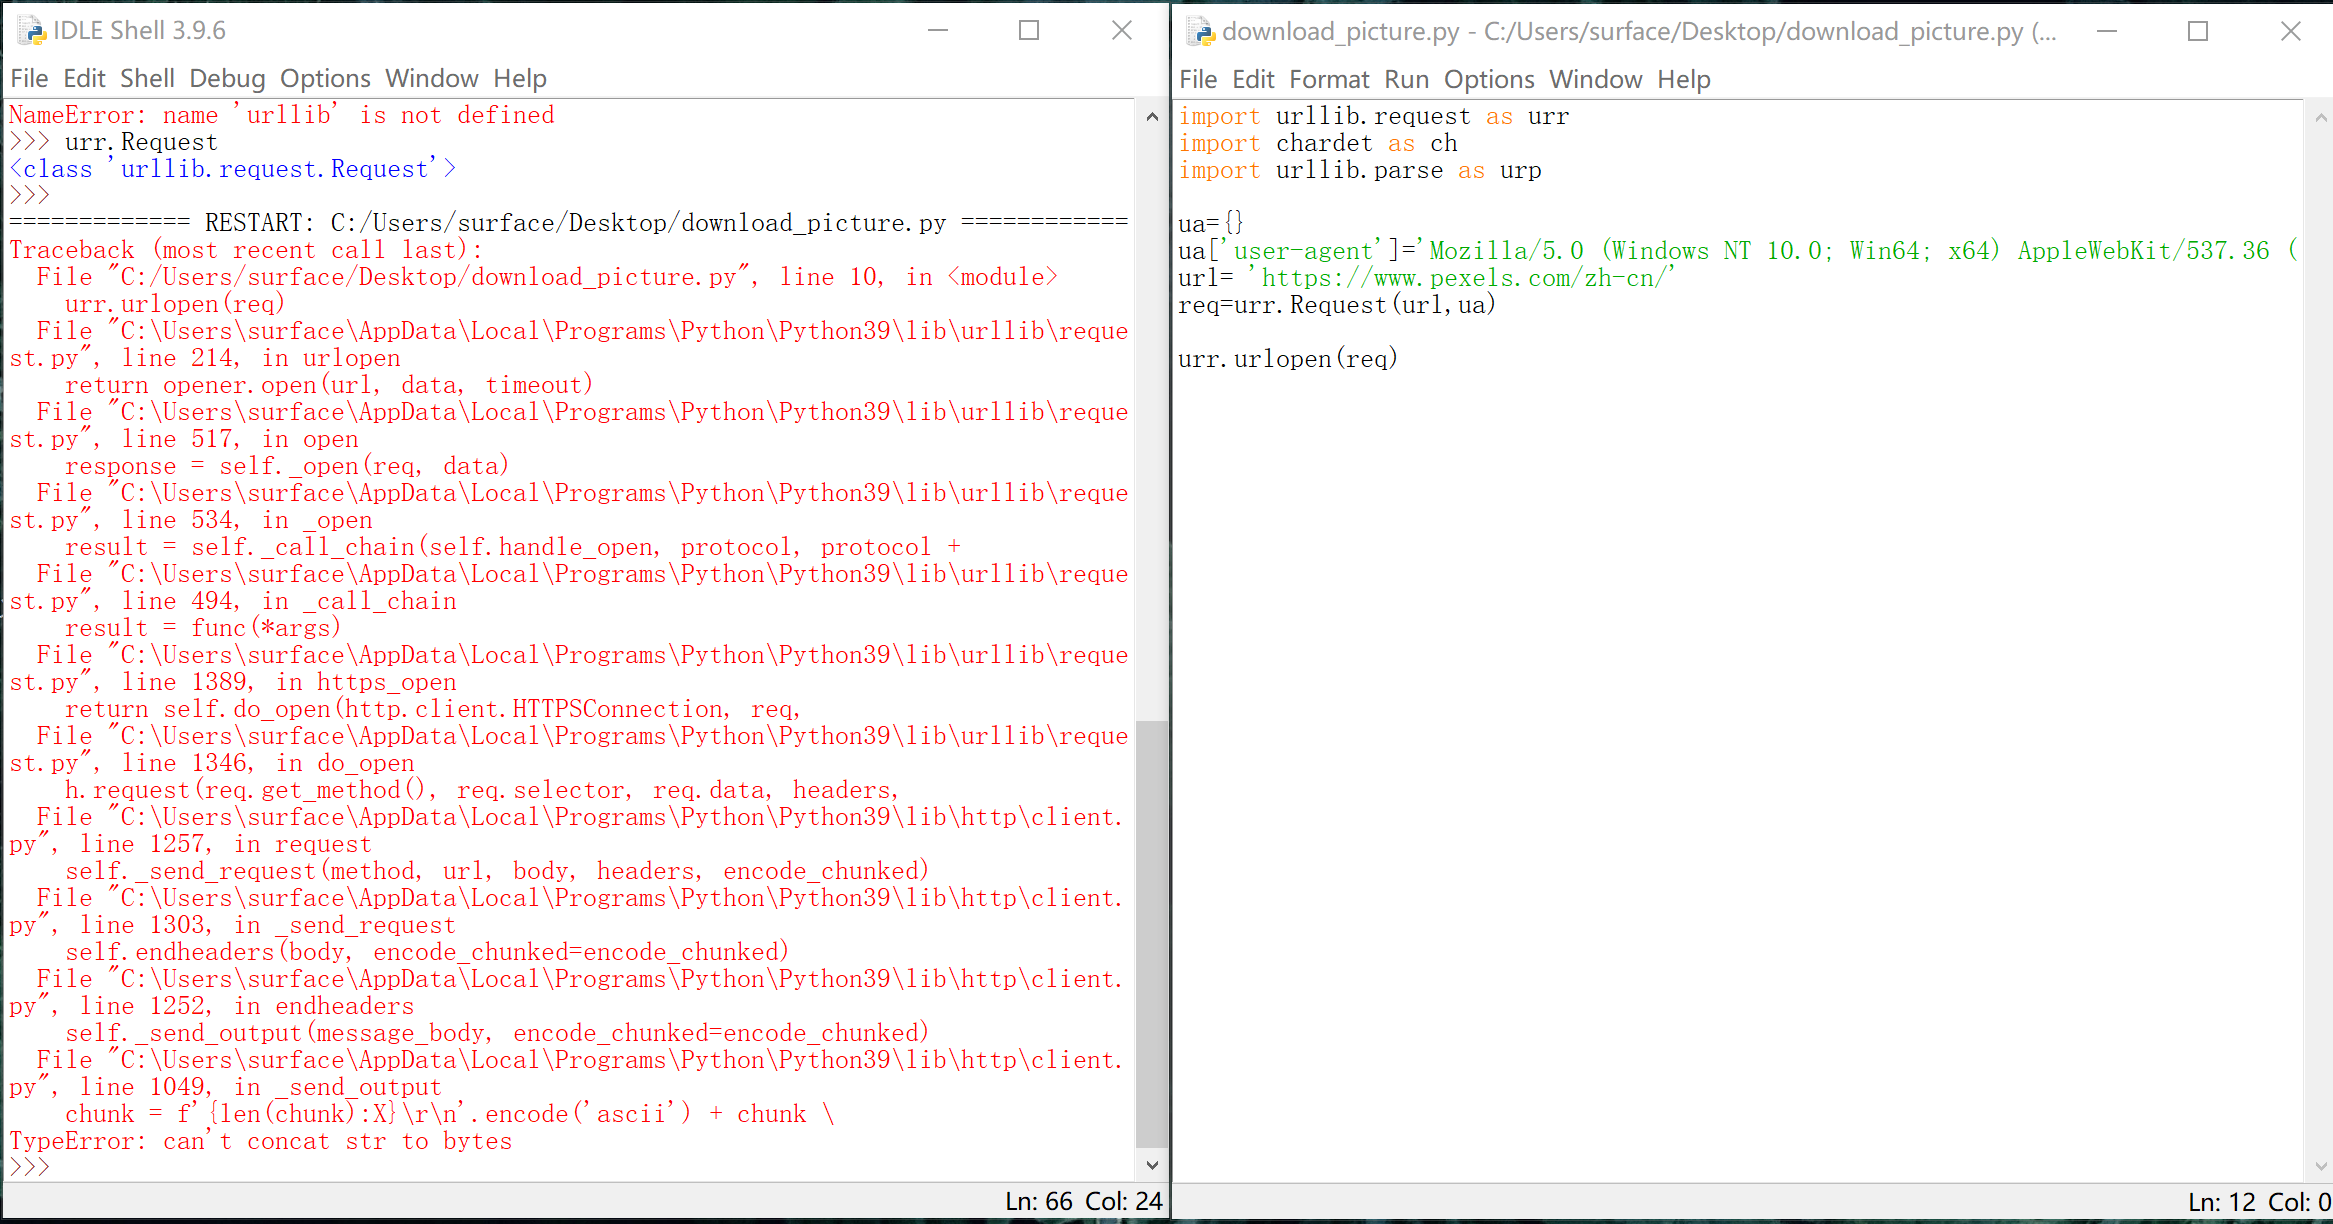Image resolution: width=2333 pixels, height=1224 pixels.
Task: Click 'self._send_output(message_body' traceback line
Action: (x=497, y=1033)
